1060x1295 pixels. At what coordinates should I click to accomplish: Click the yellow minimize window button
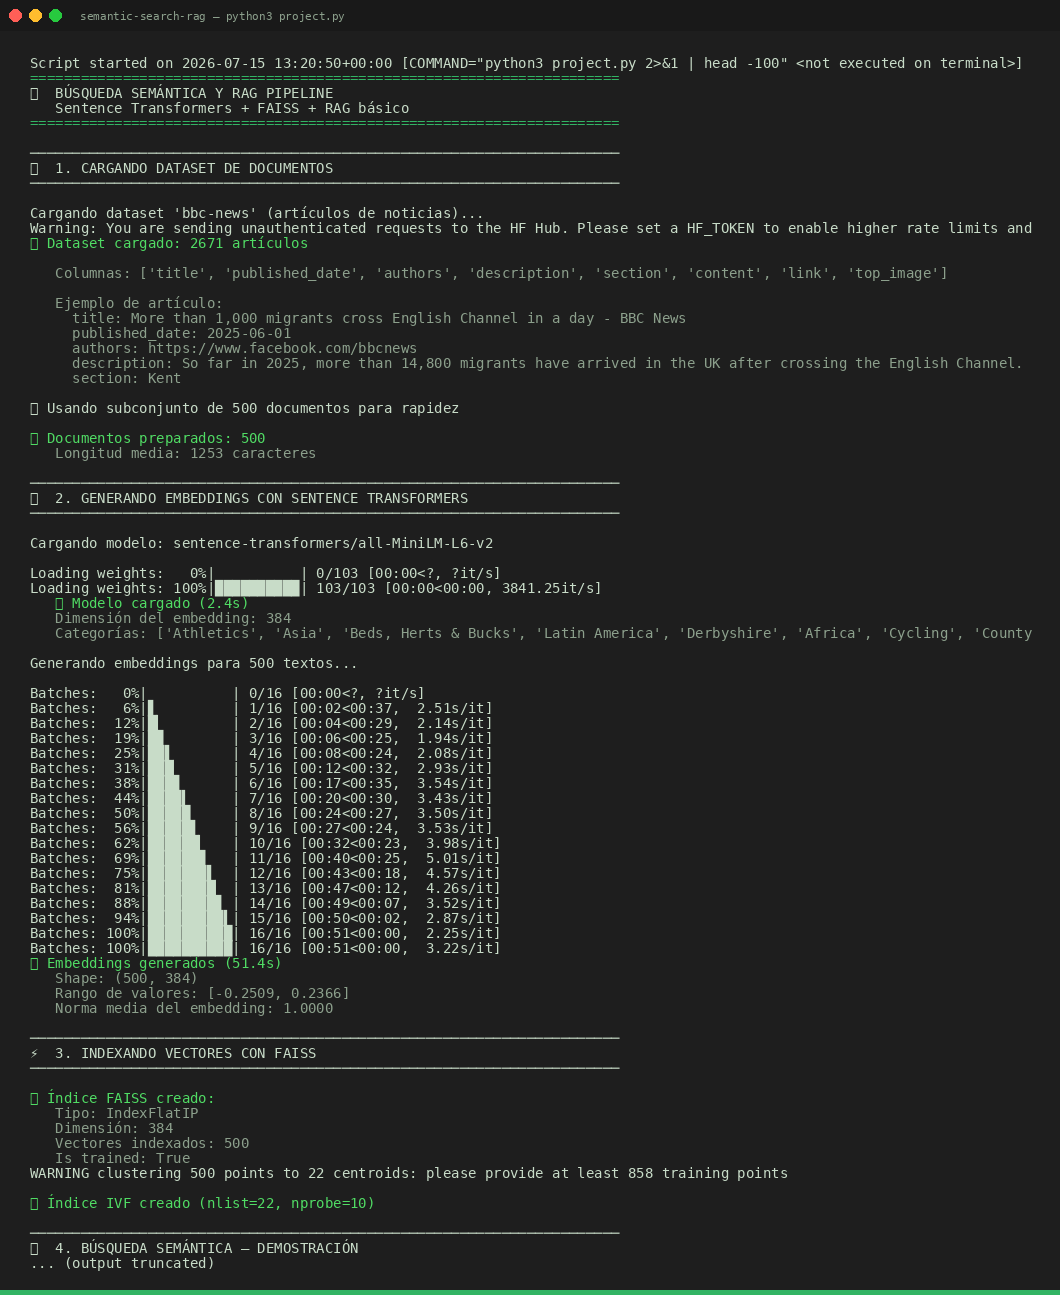pyautogui.click(x=35, y=15)
